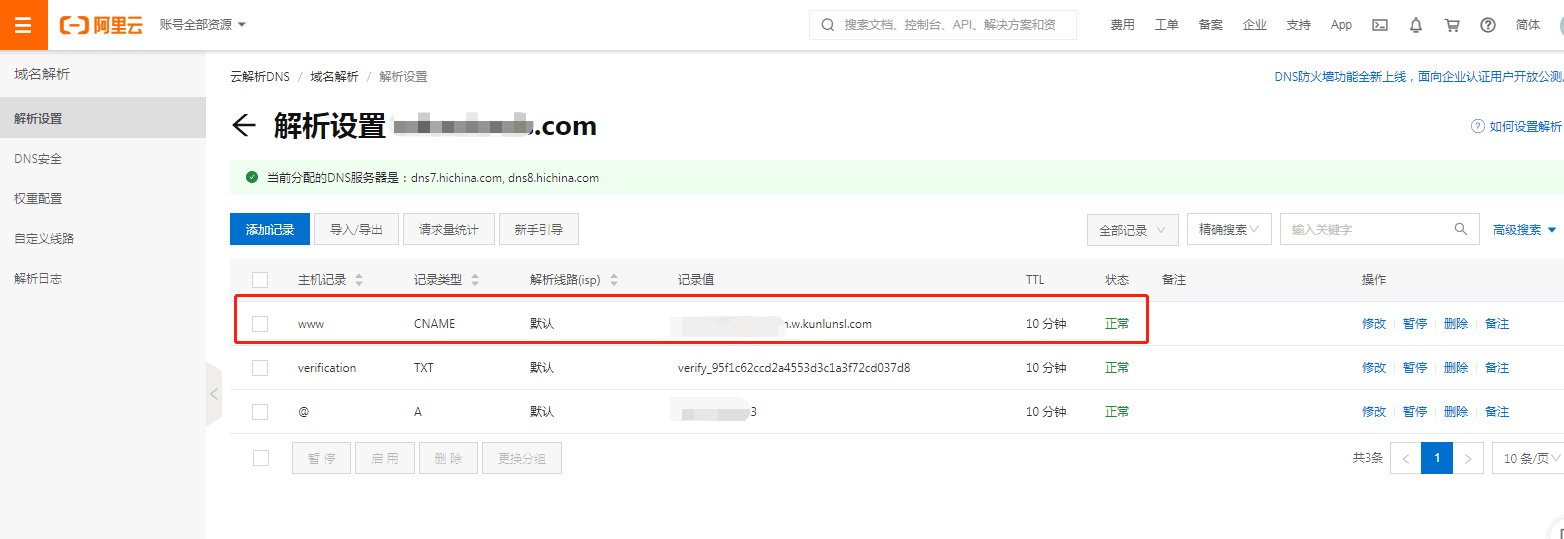Select DNS安全 in the sidebar
Screen dimensions: 1564x539
pyautogui.click(x=38, y=159)
